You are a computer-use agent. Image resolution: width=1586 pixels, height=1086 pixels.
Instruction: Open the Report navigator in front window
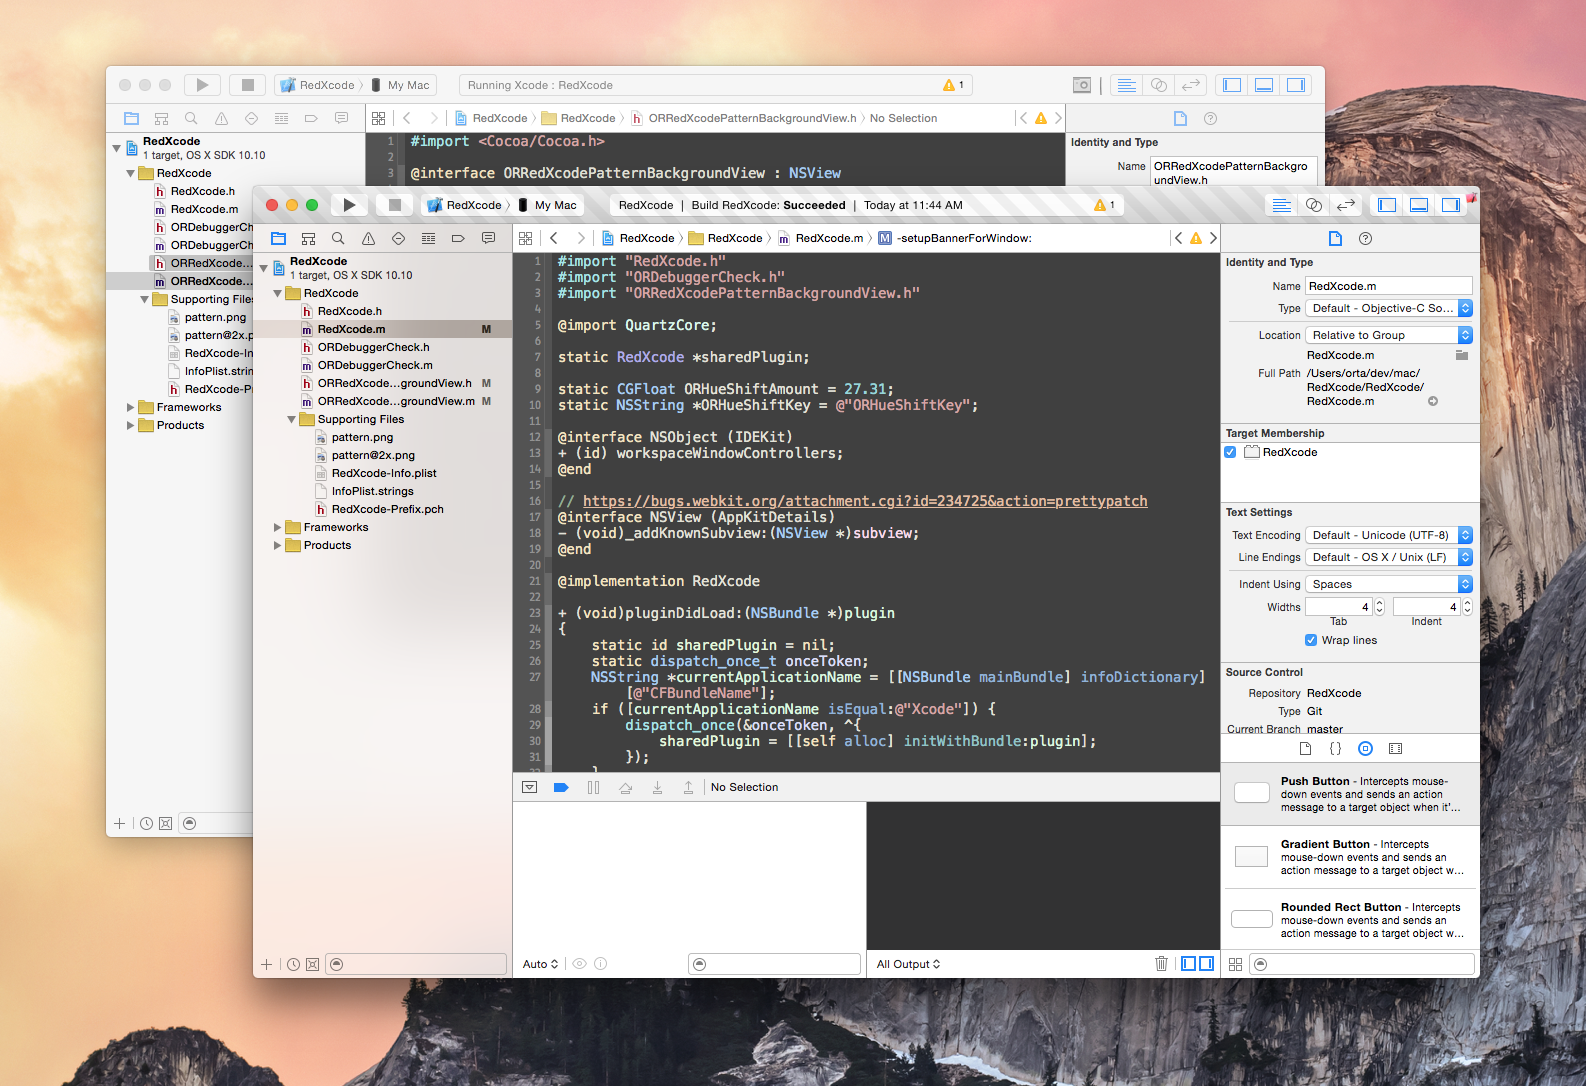(x=488, y=238)
